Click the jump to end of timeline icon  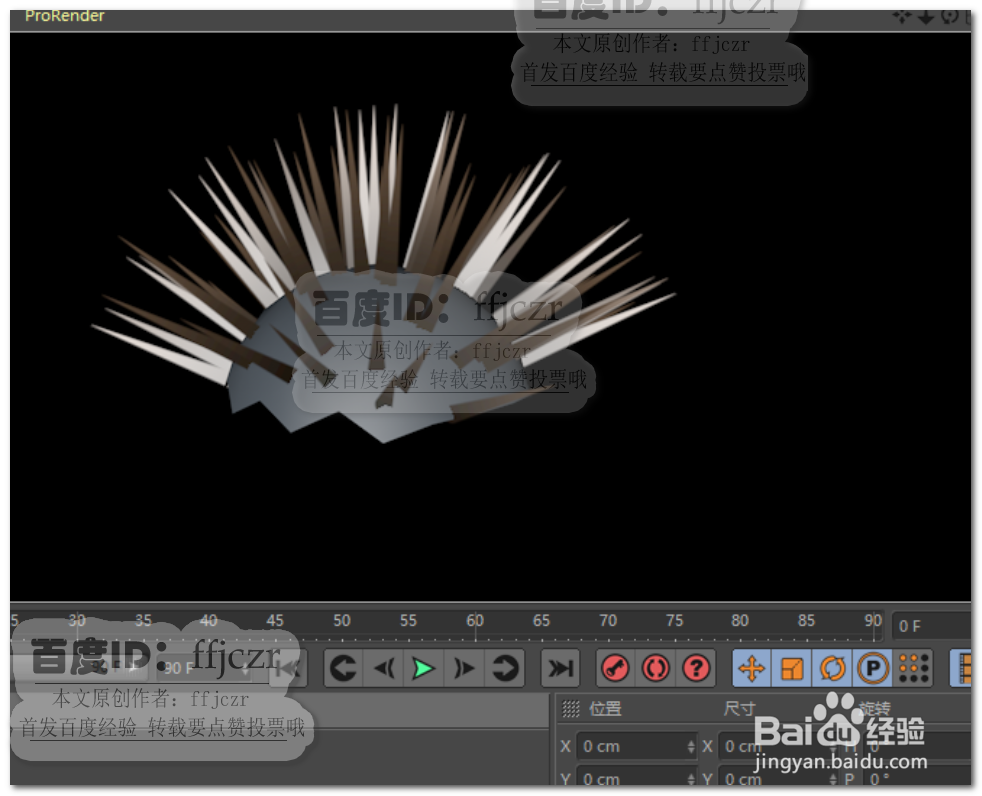coord(560,668)
